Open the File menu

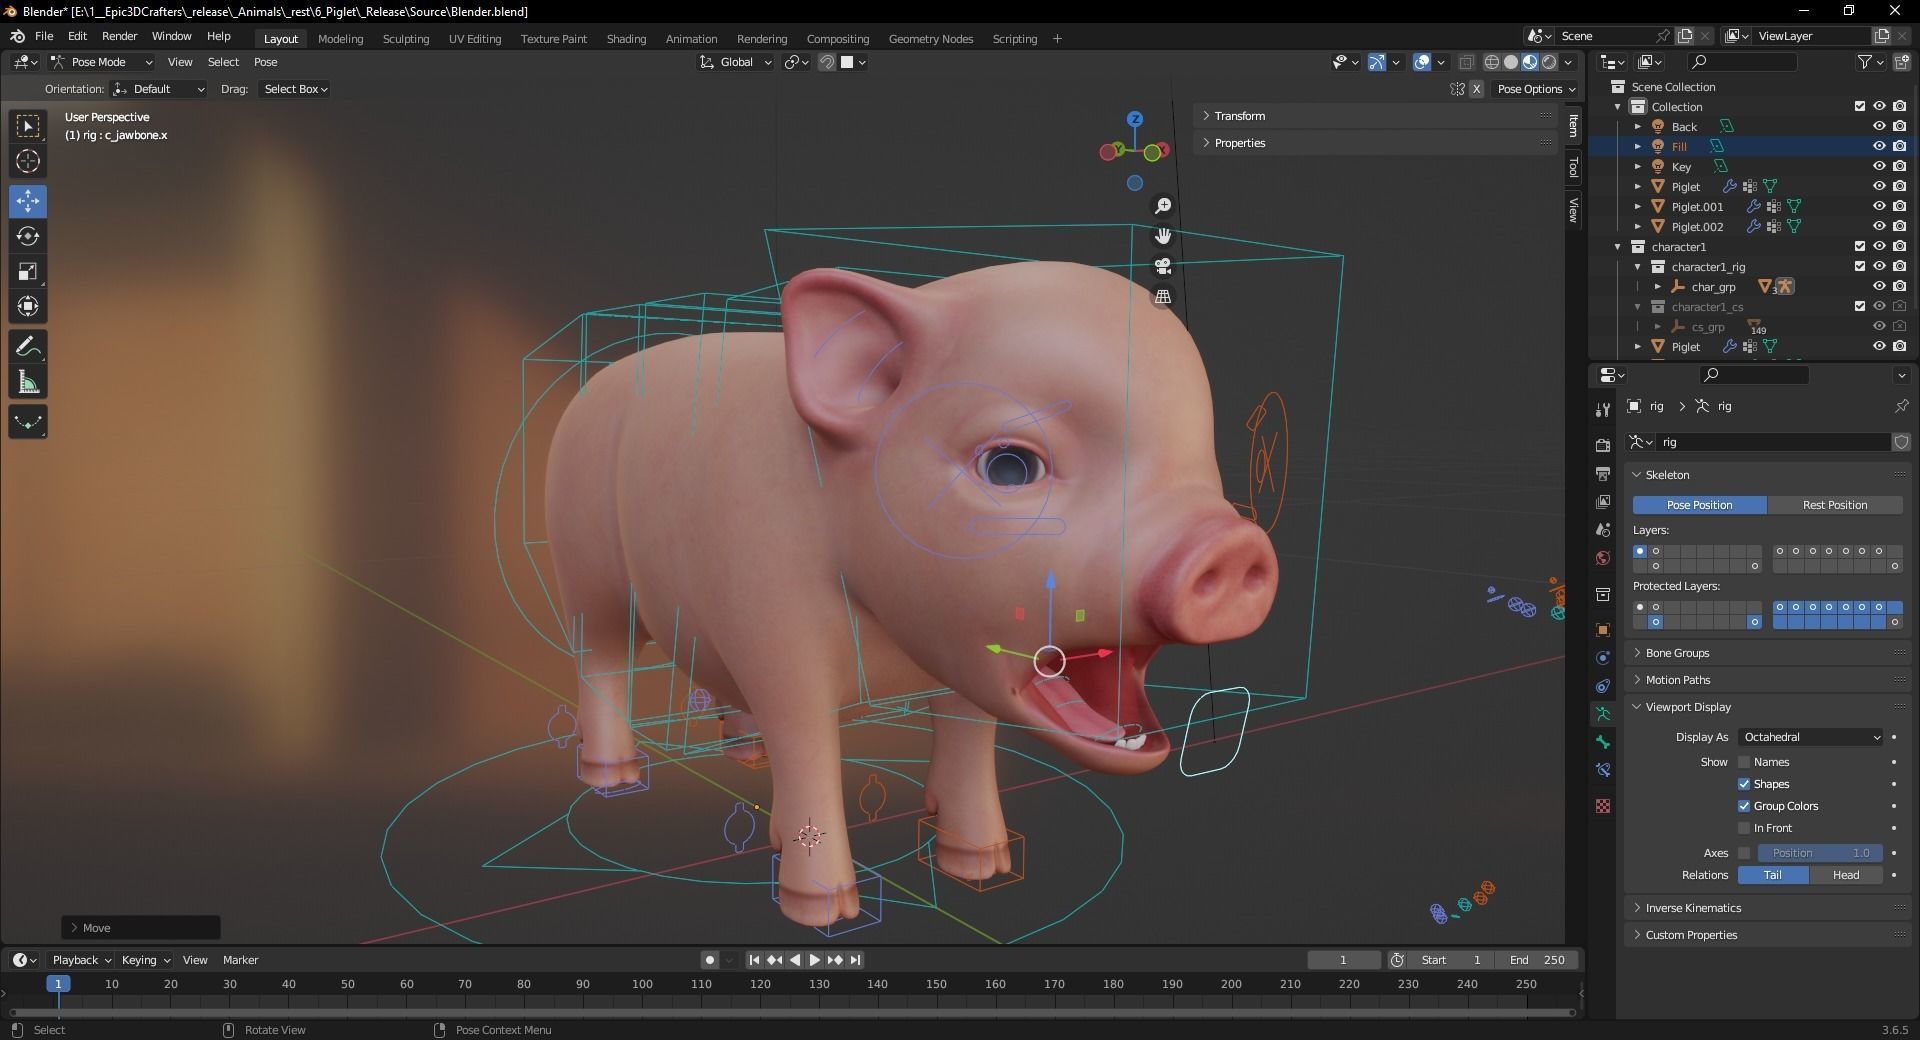[44, 36]
